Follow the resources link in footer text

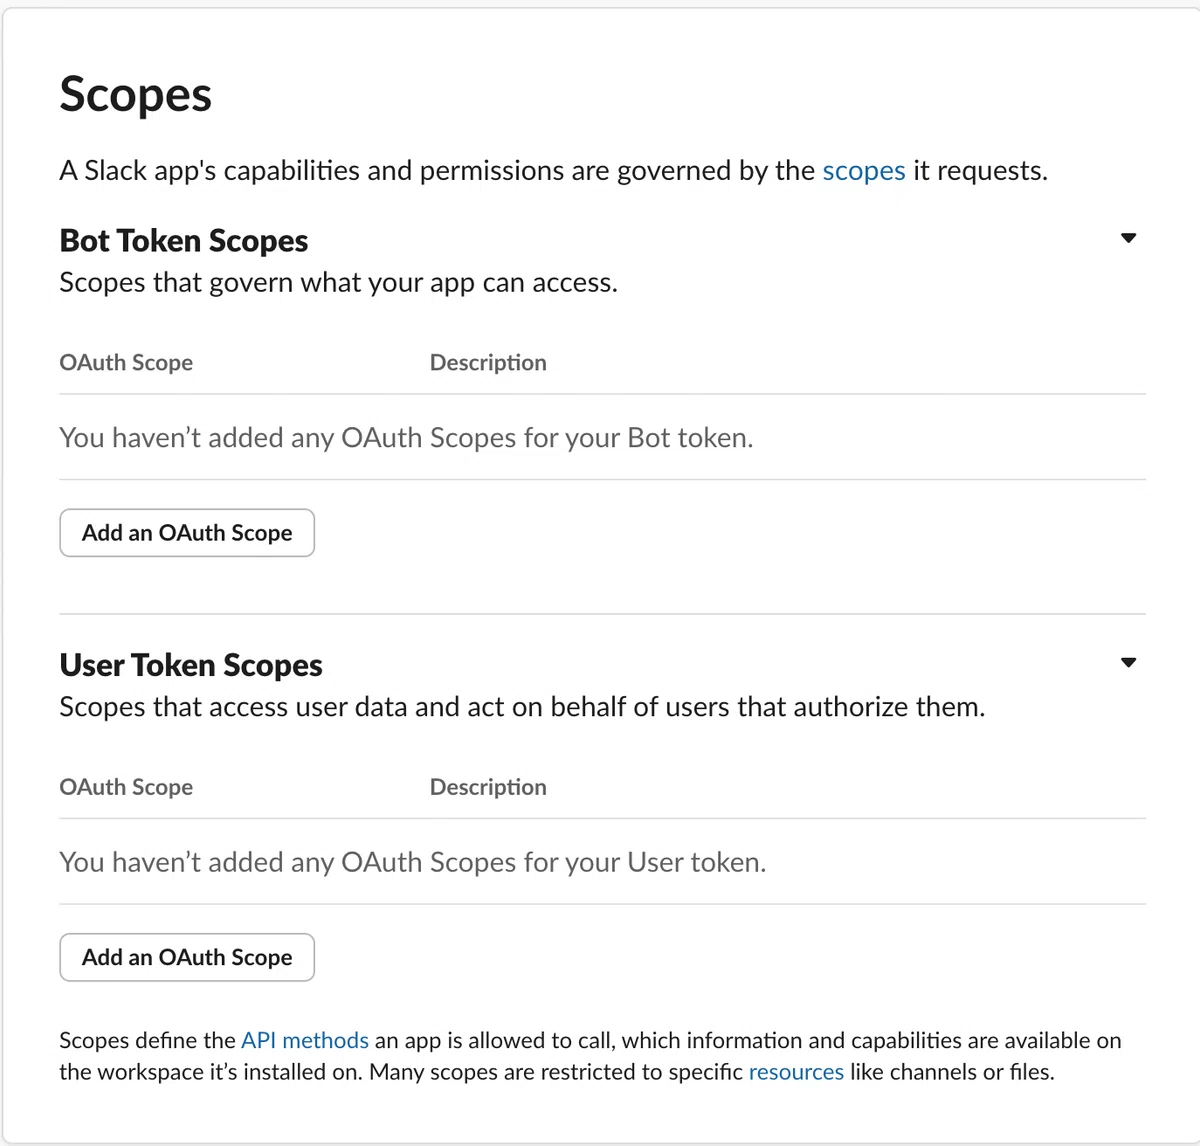(x=796, y=1072)
